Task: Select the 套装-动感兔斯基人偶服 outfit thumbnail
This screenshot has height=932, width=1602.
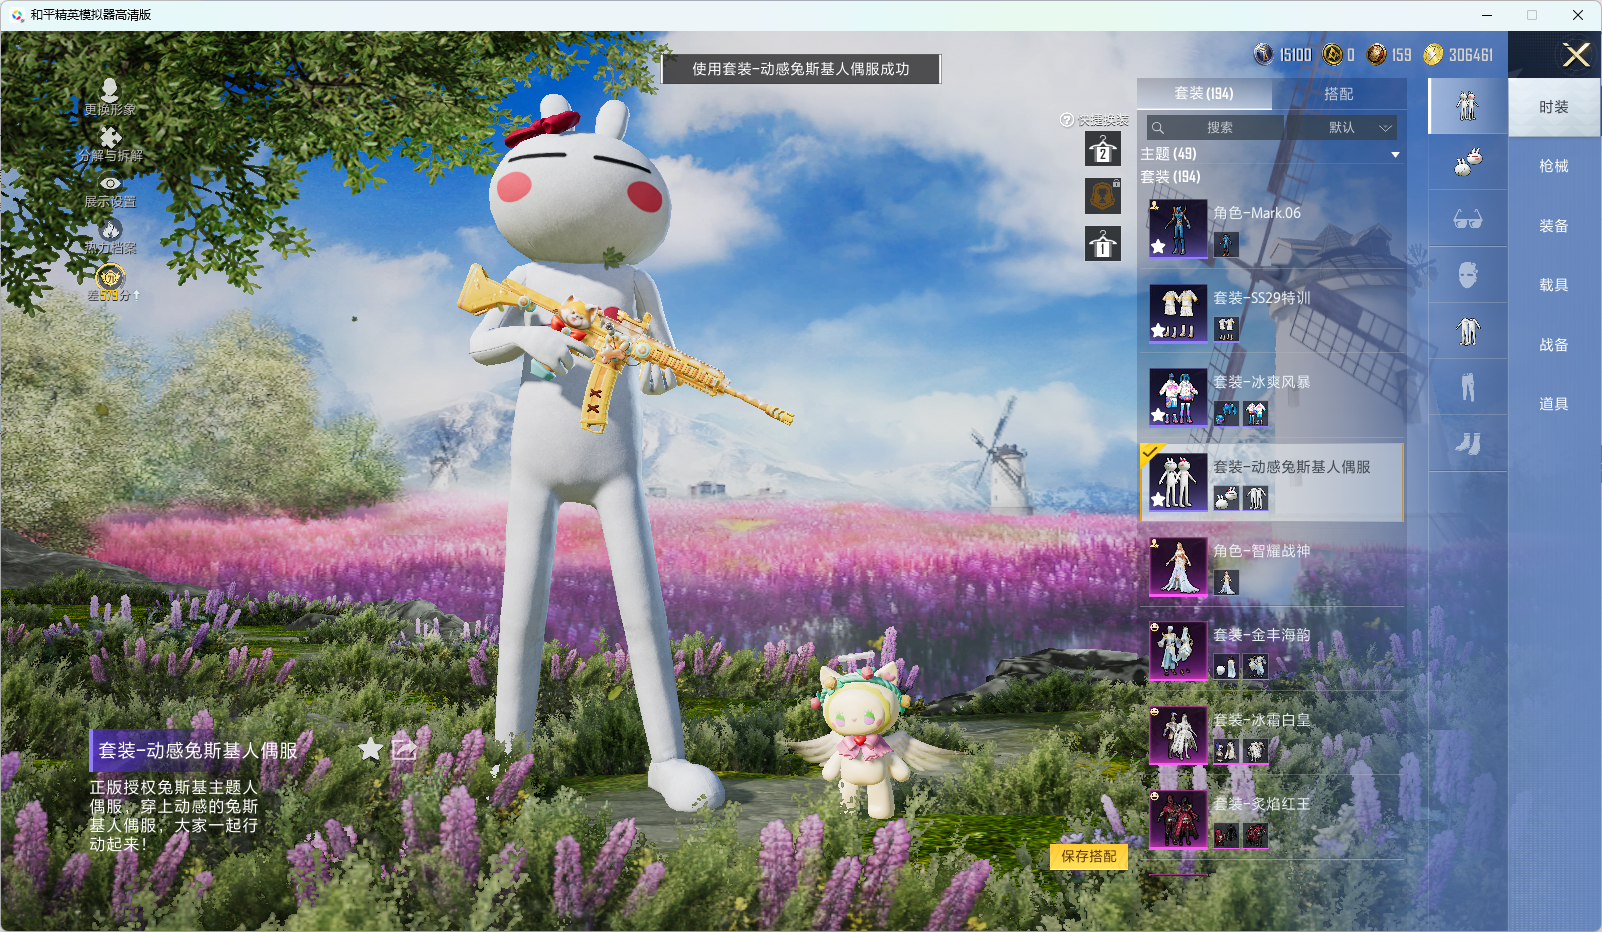Action: pos(1178,482)
